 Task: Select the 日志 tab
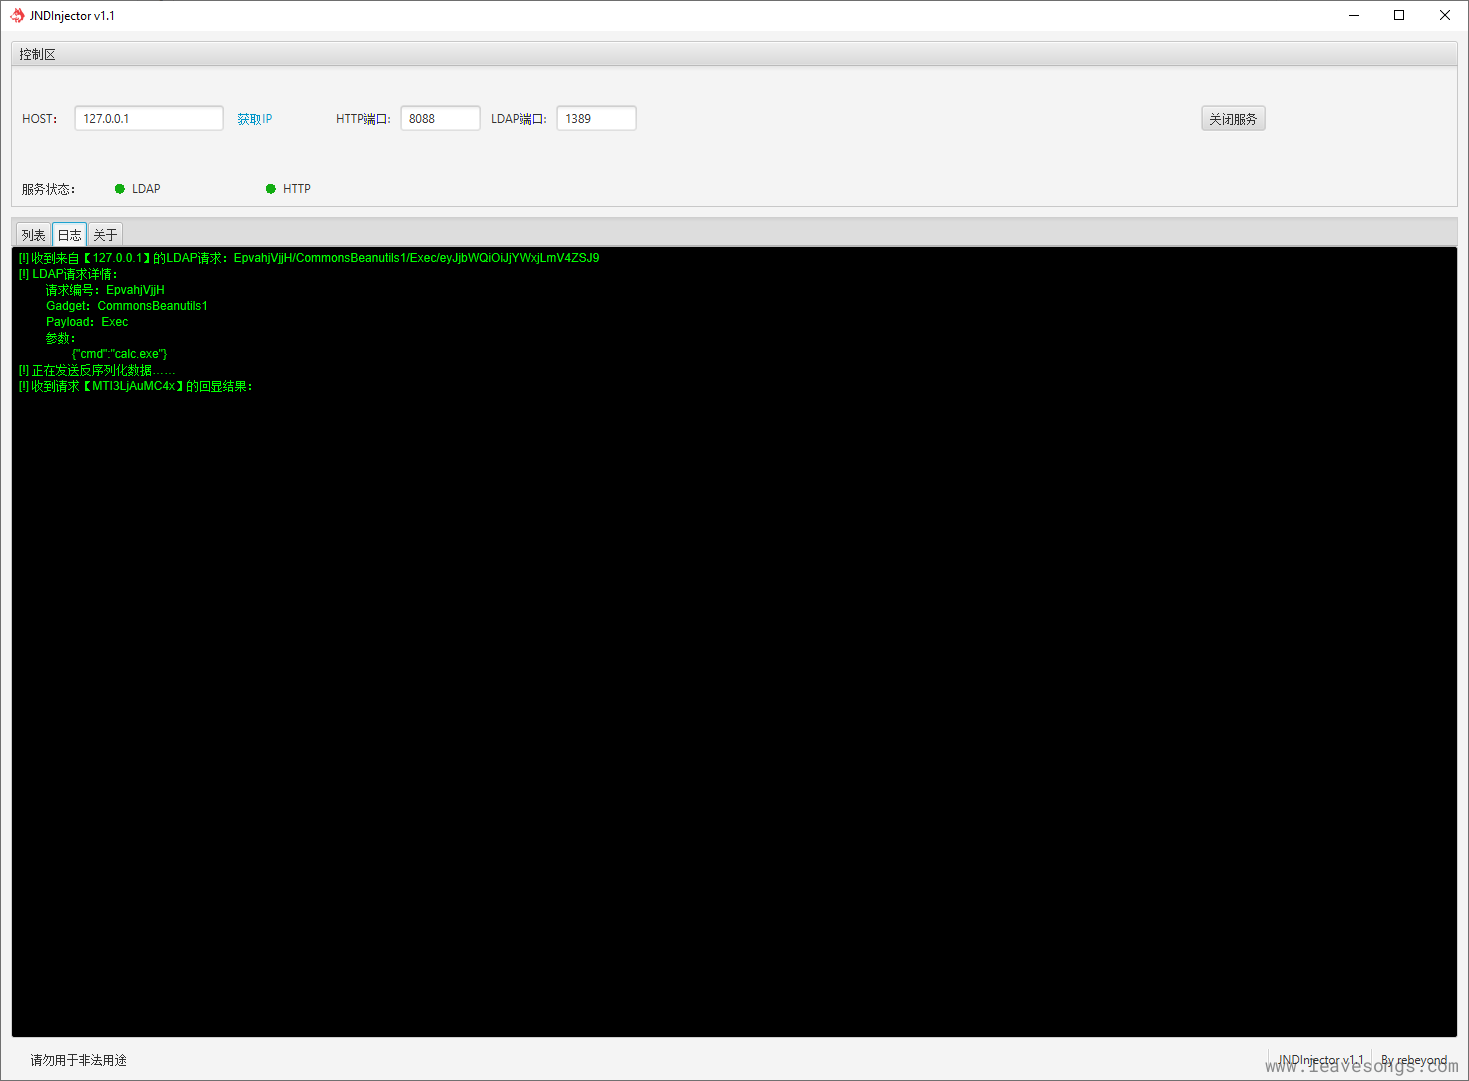click(70, 235)
